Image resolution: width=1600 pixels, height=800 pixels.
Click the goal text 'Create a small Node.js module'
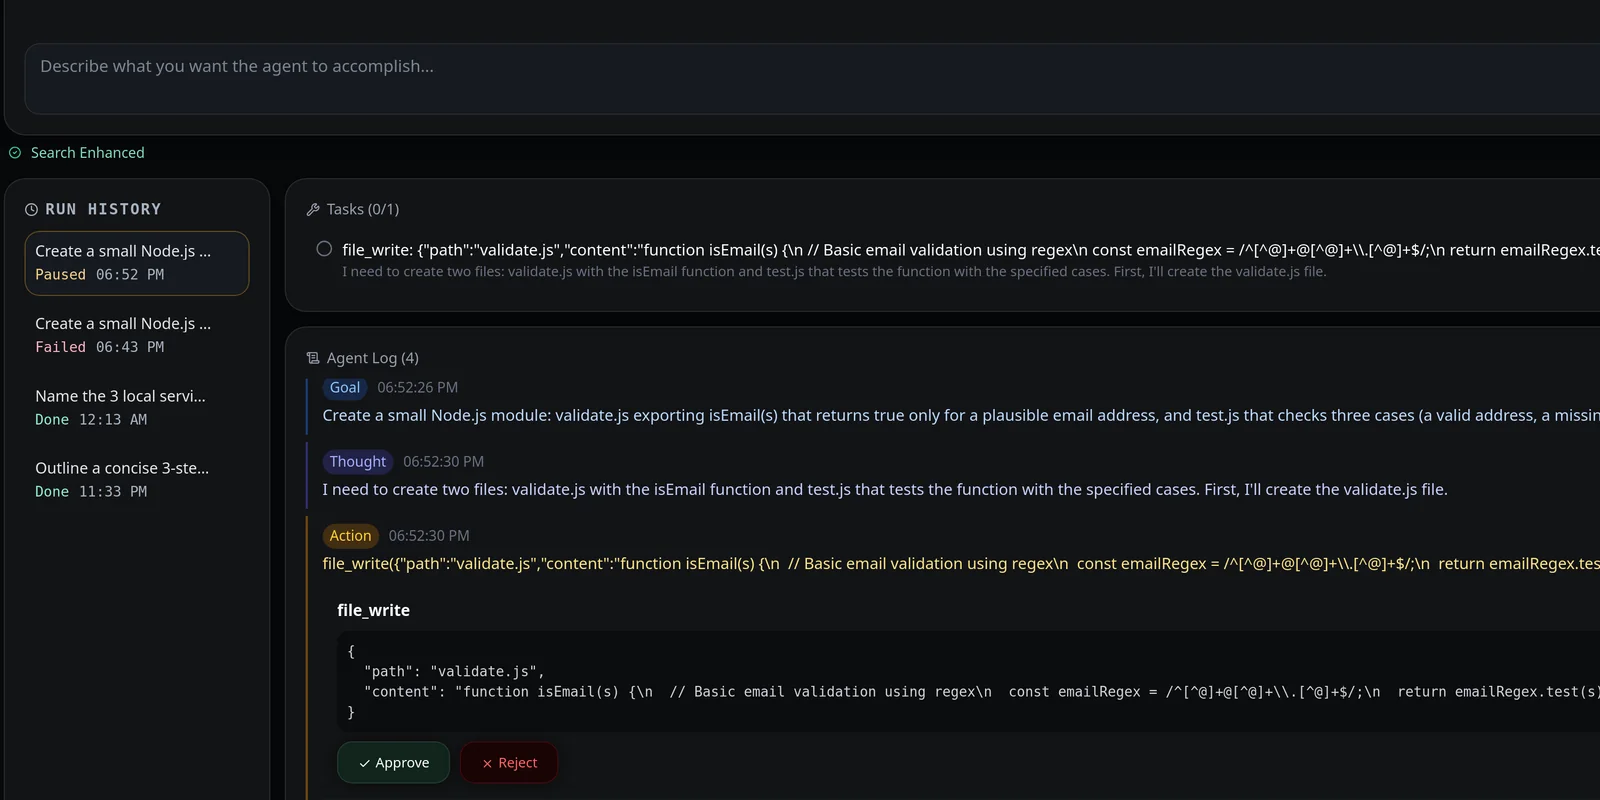coord(961,416)
